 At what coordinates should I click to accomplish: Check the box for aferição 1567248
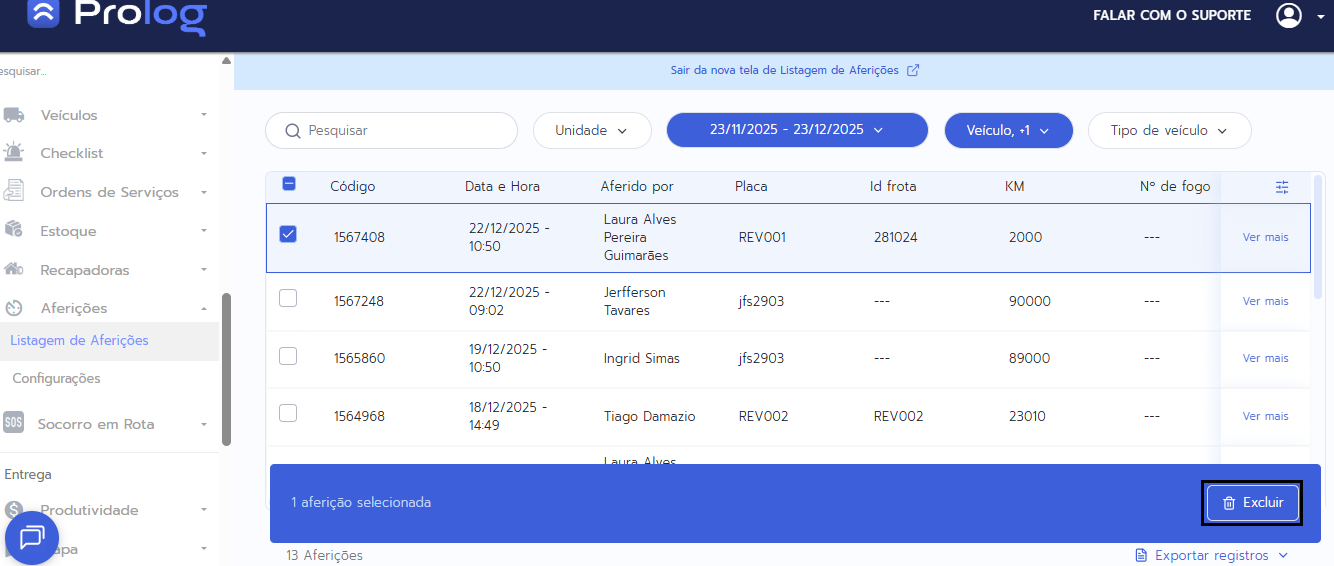pyautogui.click(x=288, y=298)
